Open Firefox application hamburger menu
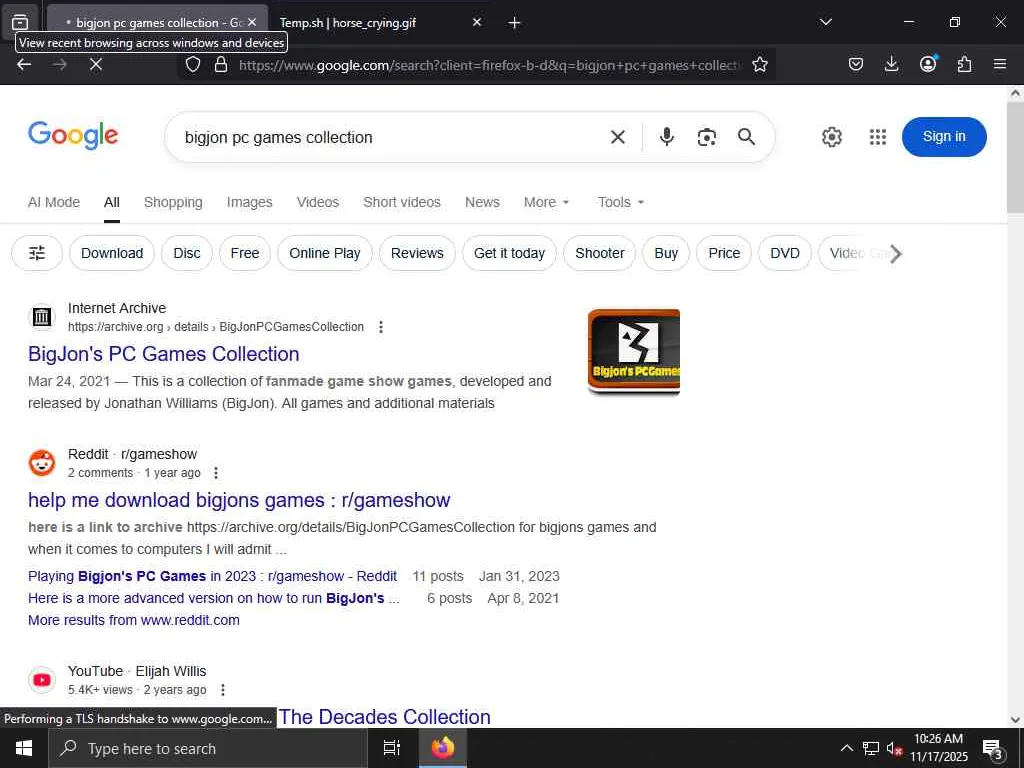This screenshot has height=768, width=1024. coord(1000,64)
